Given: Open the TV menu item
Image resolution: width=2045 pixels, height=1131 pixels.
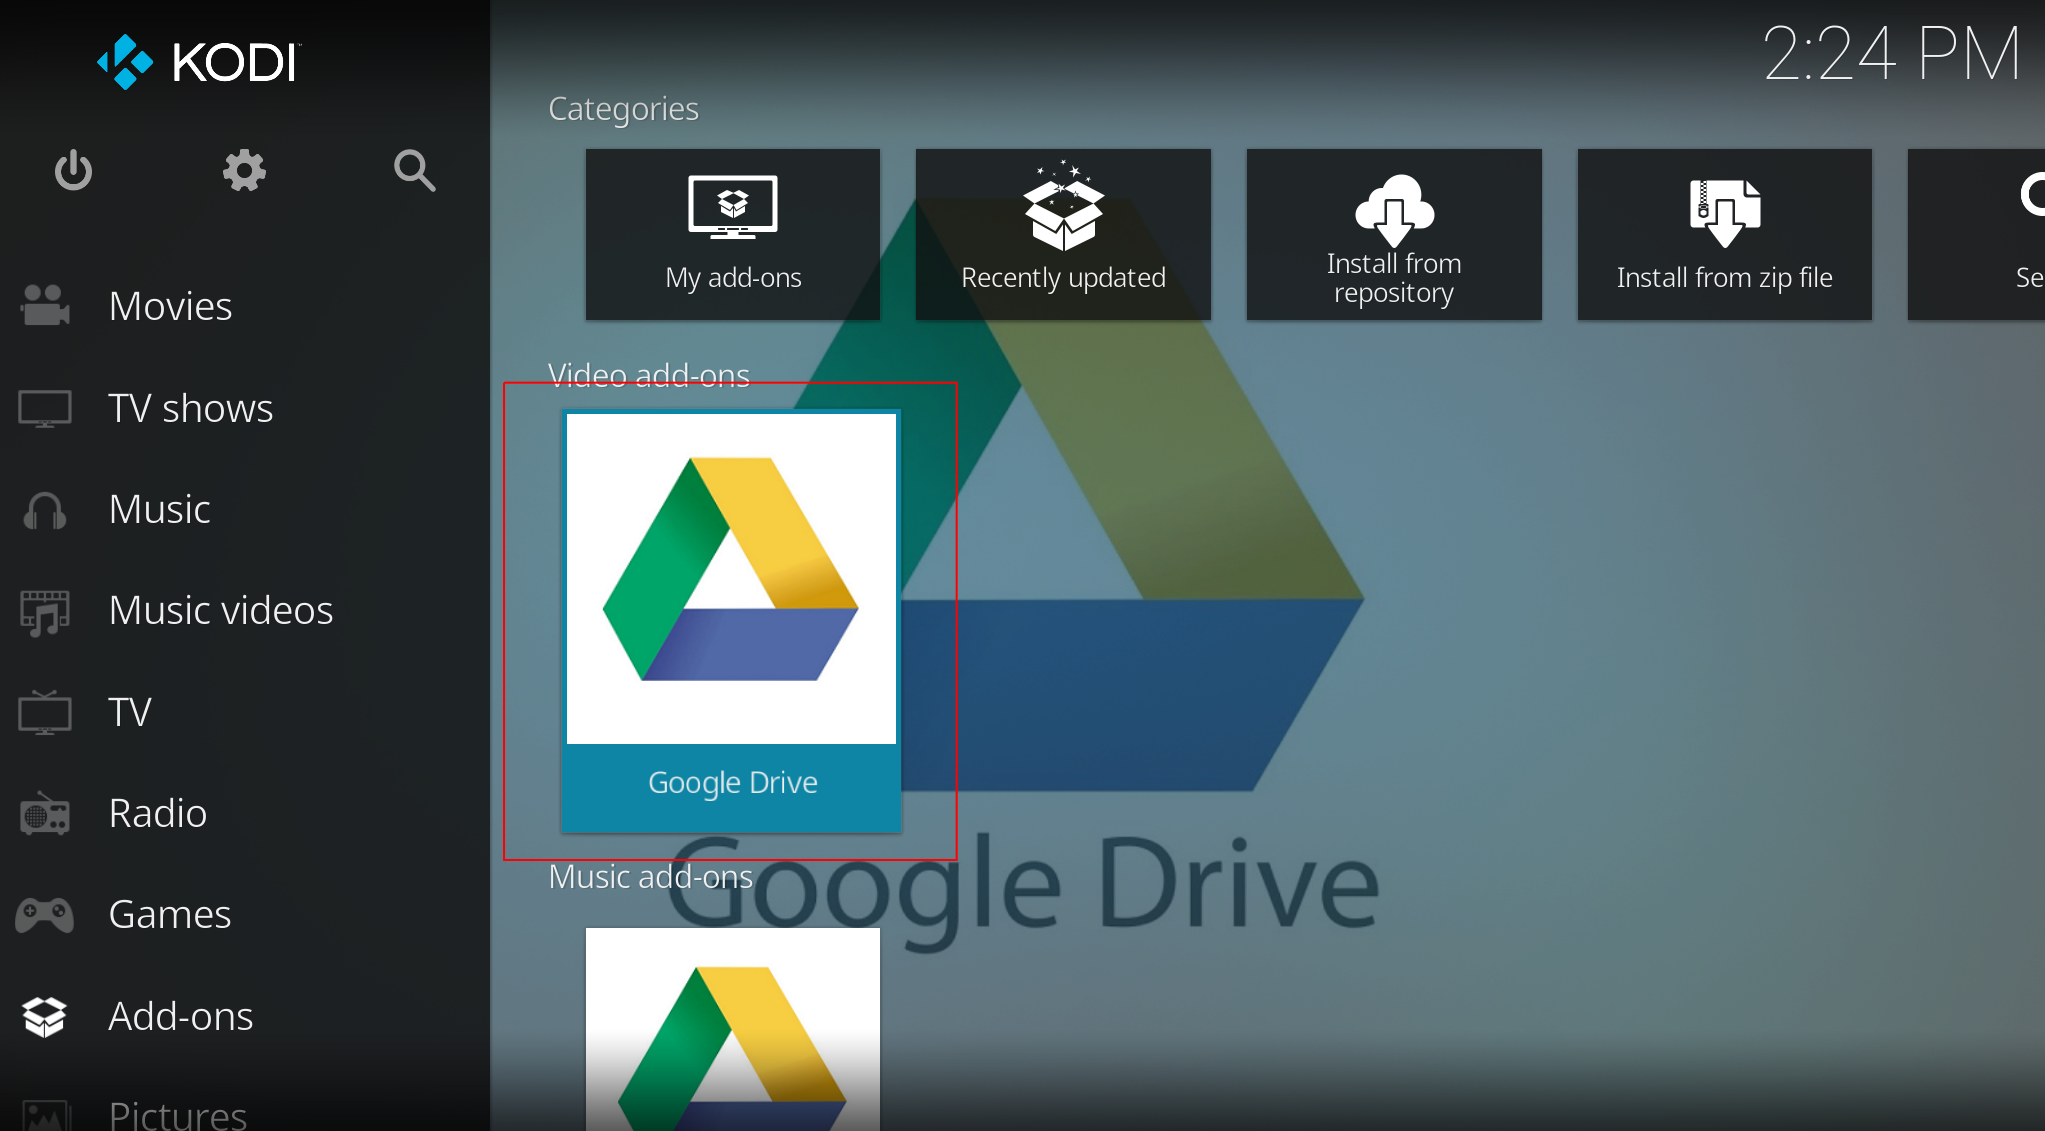Looking at the screenshot, I should tap(130, 712).
